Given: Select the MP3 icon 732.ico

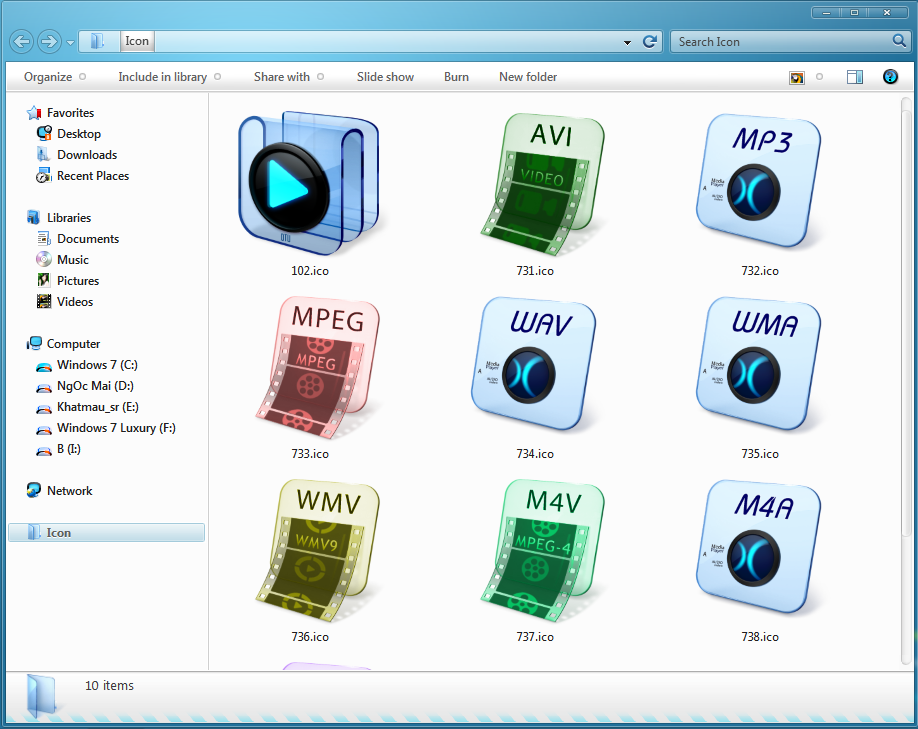Looking at the screenshot, I should coord(759,182).
